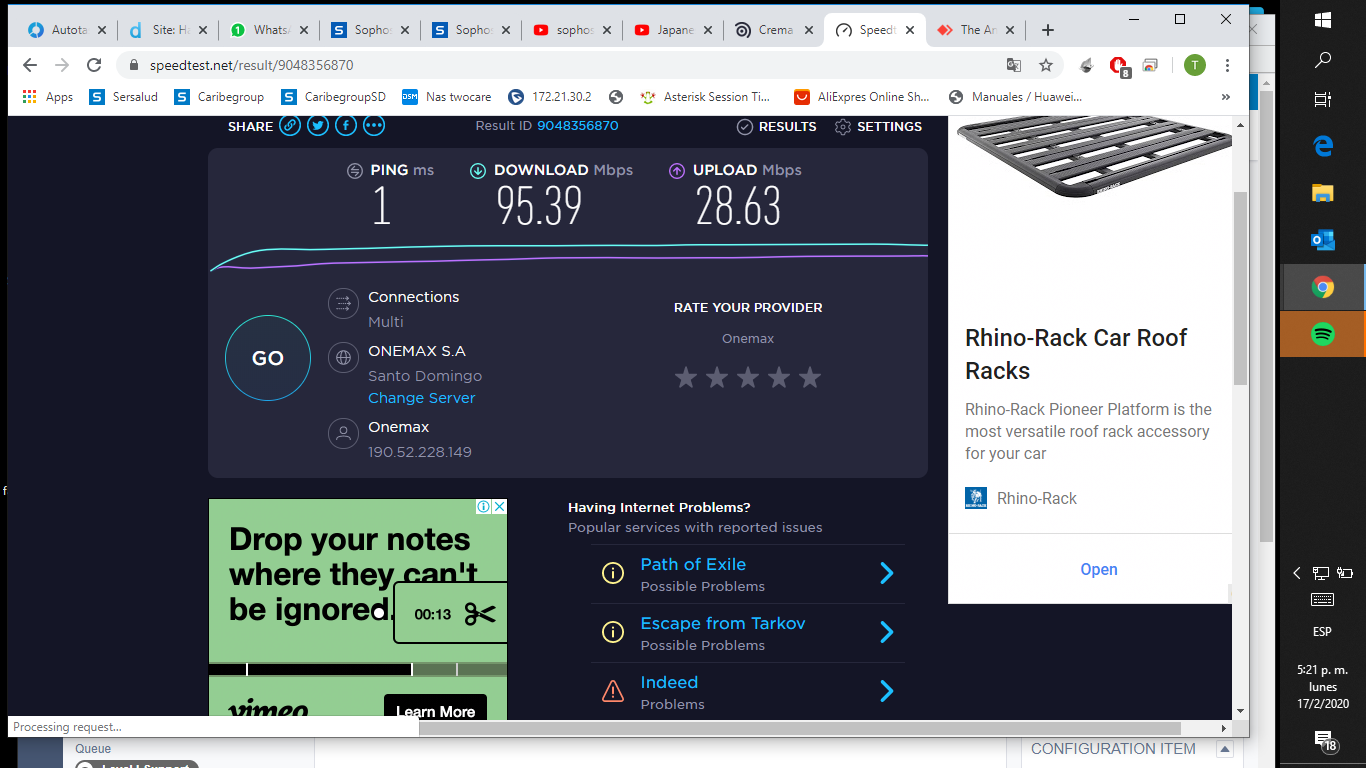Expand Path of Exile chevron arrow
This screenshot has width=1366, height=768.
pos(886,573)
